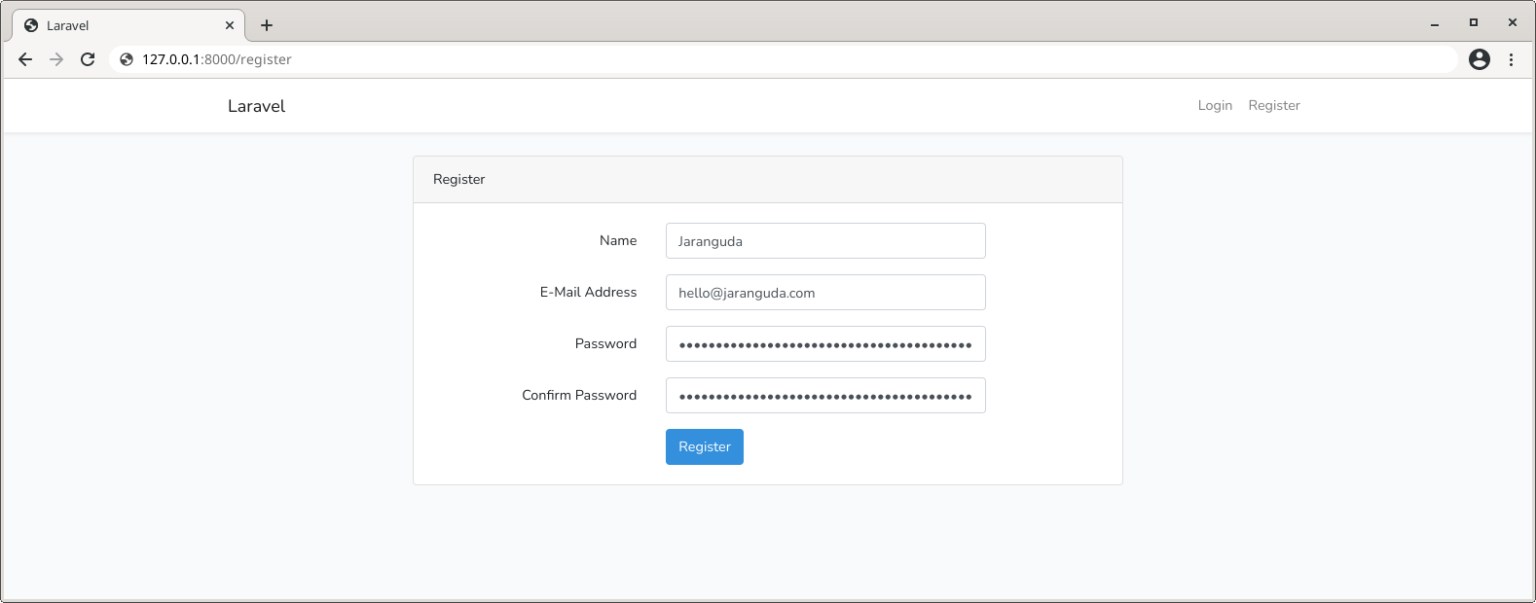The height and width of the screenshot is (603, 1536).
Task: Click the back navigation arrow
Action: click(25, 59)
